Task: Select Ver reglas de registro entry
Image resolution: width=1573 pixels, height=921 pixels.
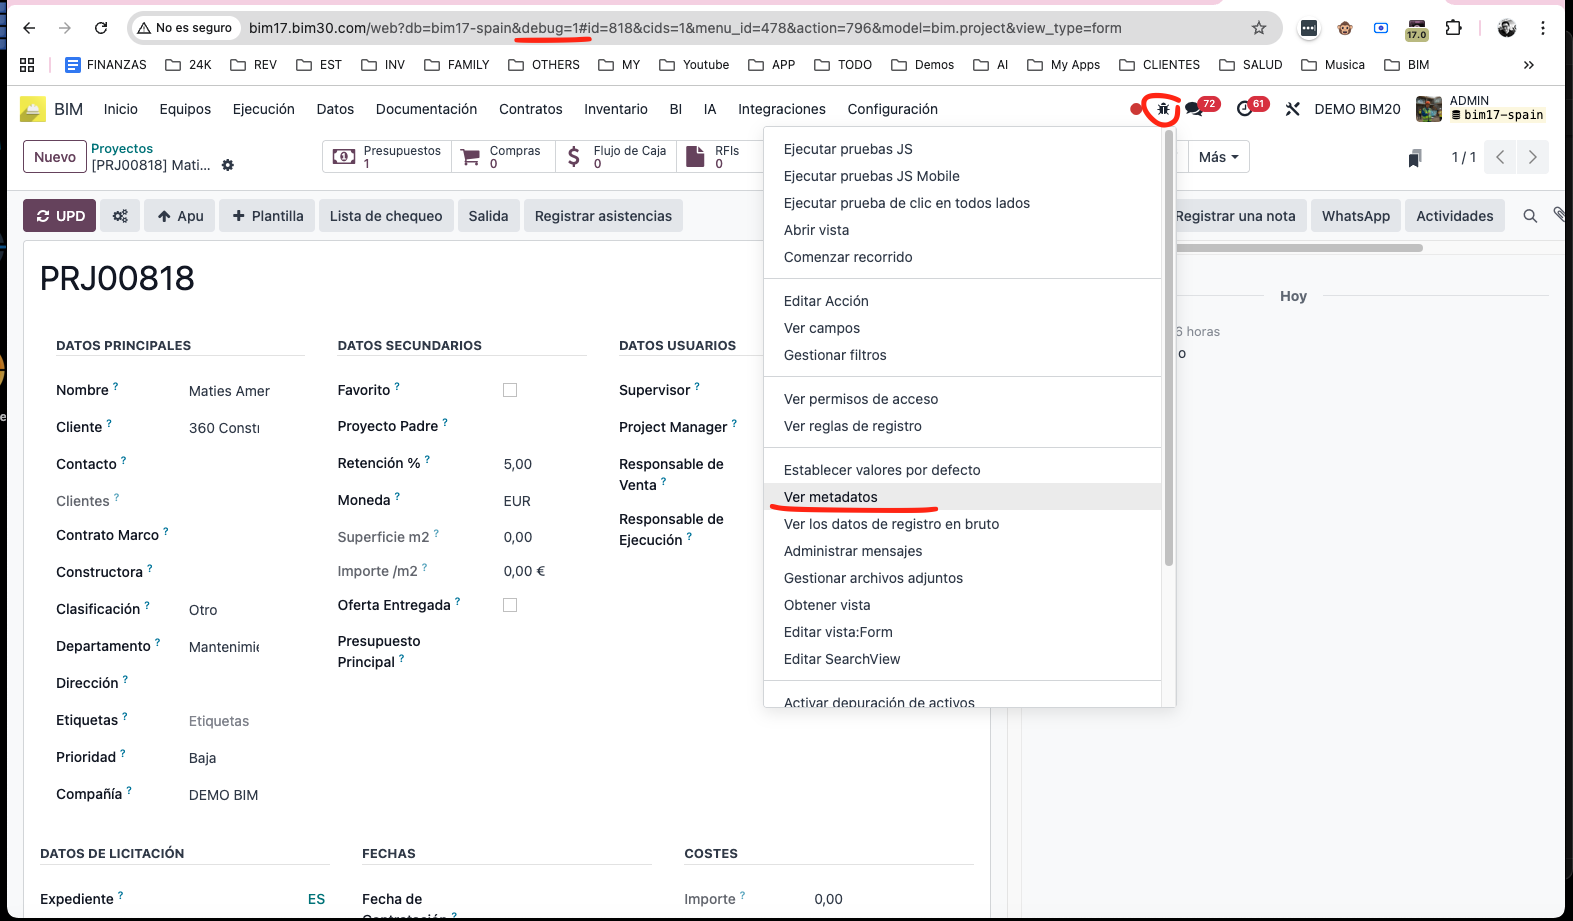Action: click(962, 426)
